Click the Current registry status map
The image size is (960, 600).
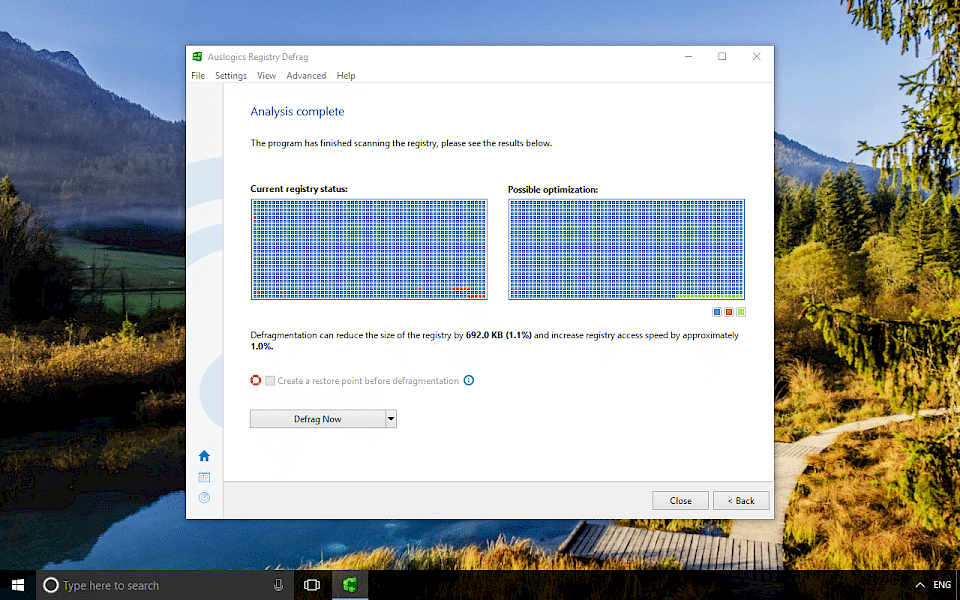[369, 249]
